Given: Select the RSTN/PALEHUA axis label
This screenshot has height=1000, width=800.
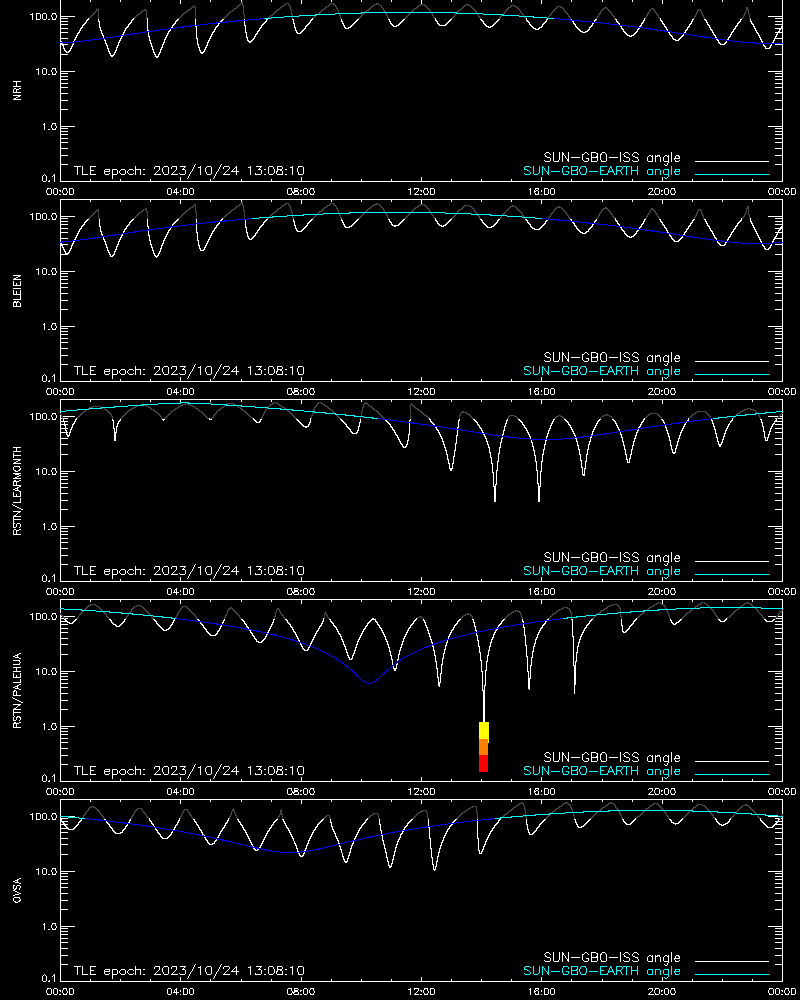Looking at the screenshot, I should point(17,691).
